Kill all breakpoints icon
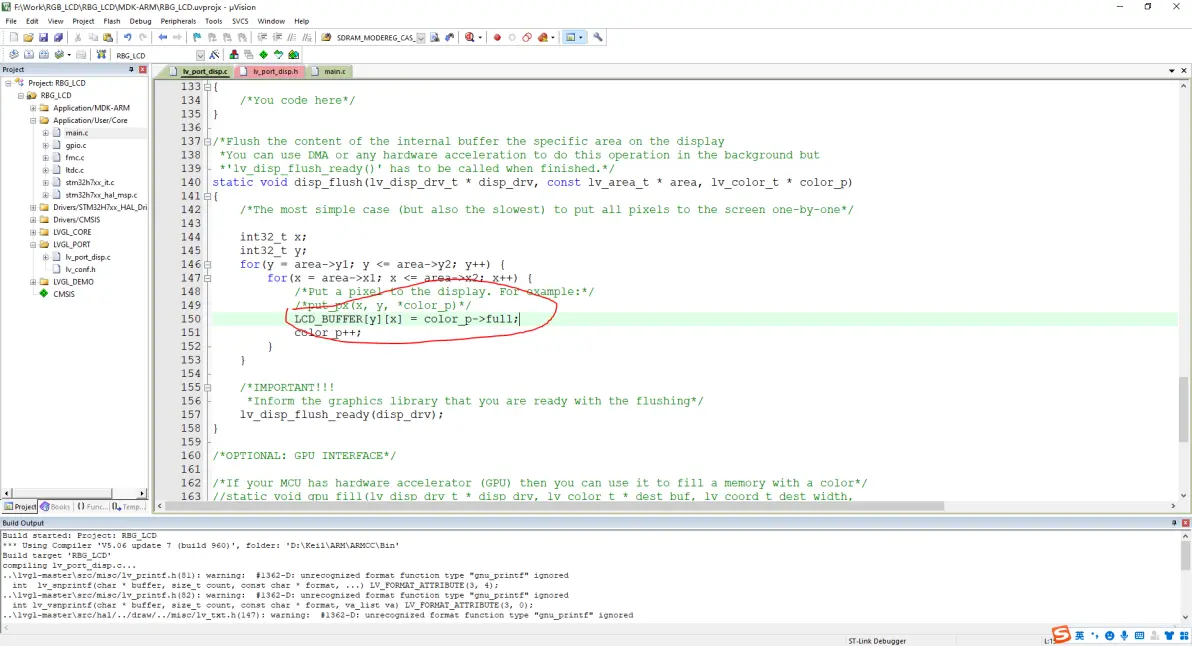Viewport: 1192px width, 646px height. (542, 37)
